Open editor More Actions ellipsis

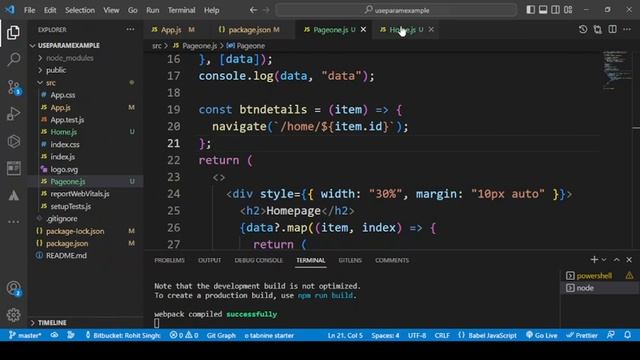[x=627, y=29]
